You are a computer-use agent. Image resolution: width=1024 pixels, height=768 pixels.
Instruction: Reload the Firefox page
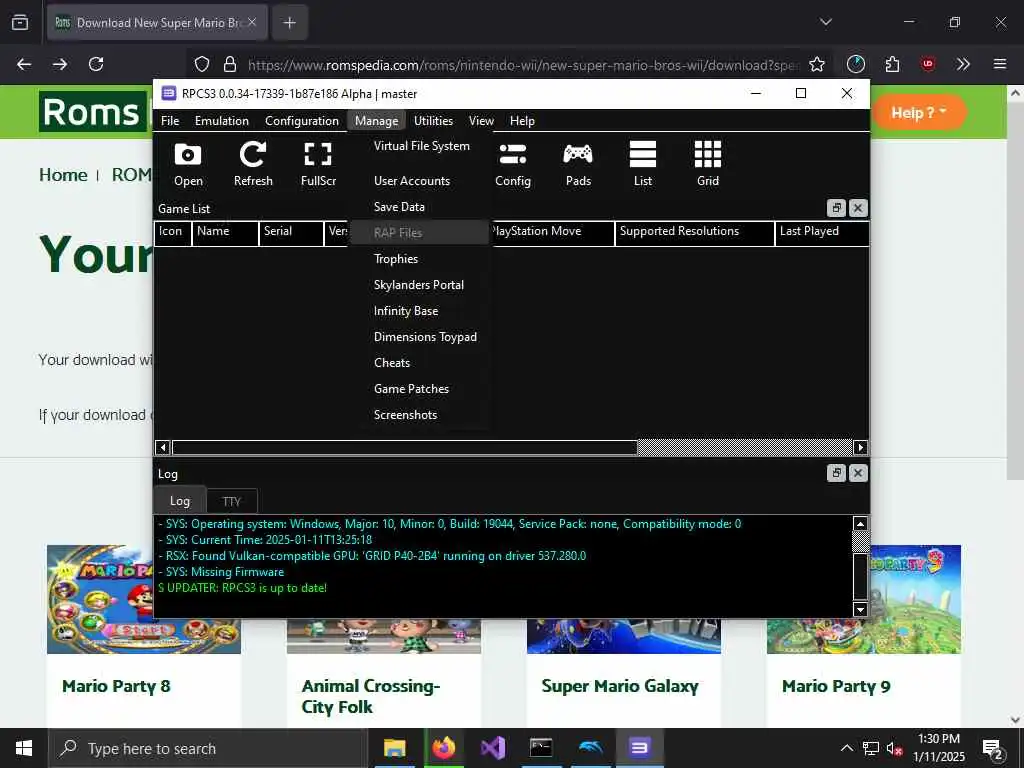pos(96,64)
